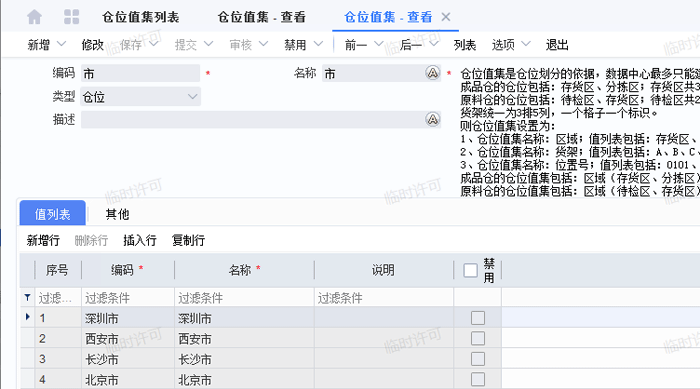Image resolution: width=700 pixels, height=389 pixels.
Task: Expand the 选项 dropdown arrow
Action: 526,44
